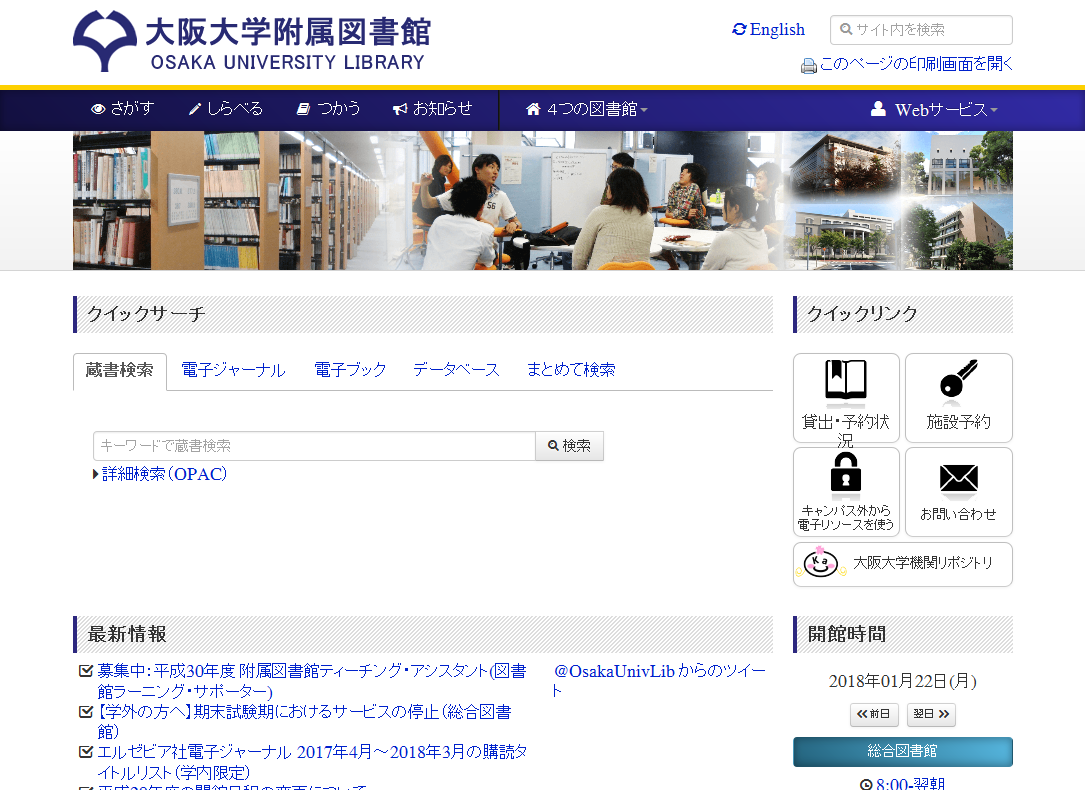Click the 総合図書館 hours button
The height and width of the screenshot is (790, 1085).
(x=902, y=752)
